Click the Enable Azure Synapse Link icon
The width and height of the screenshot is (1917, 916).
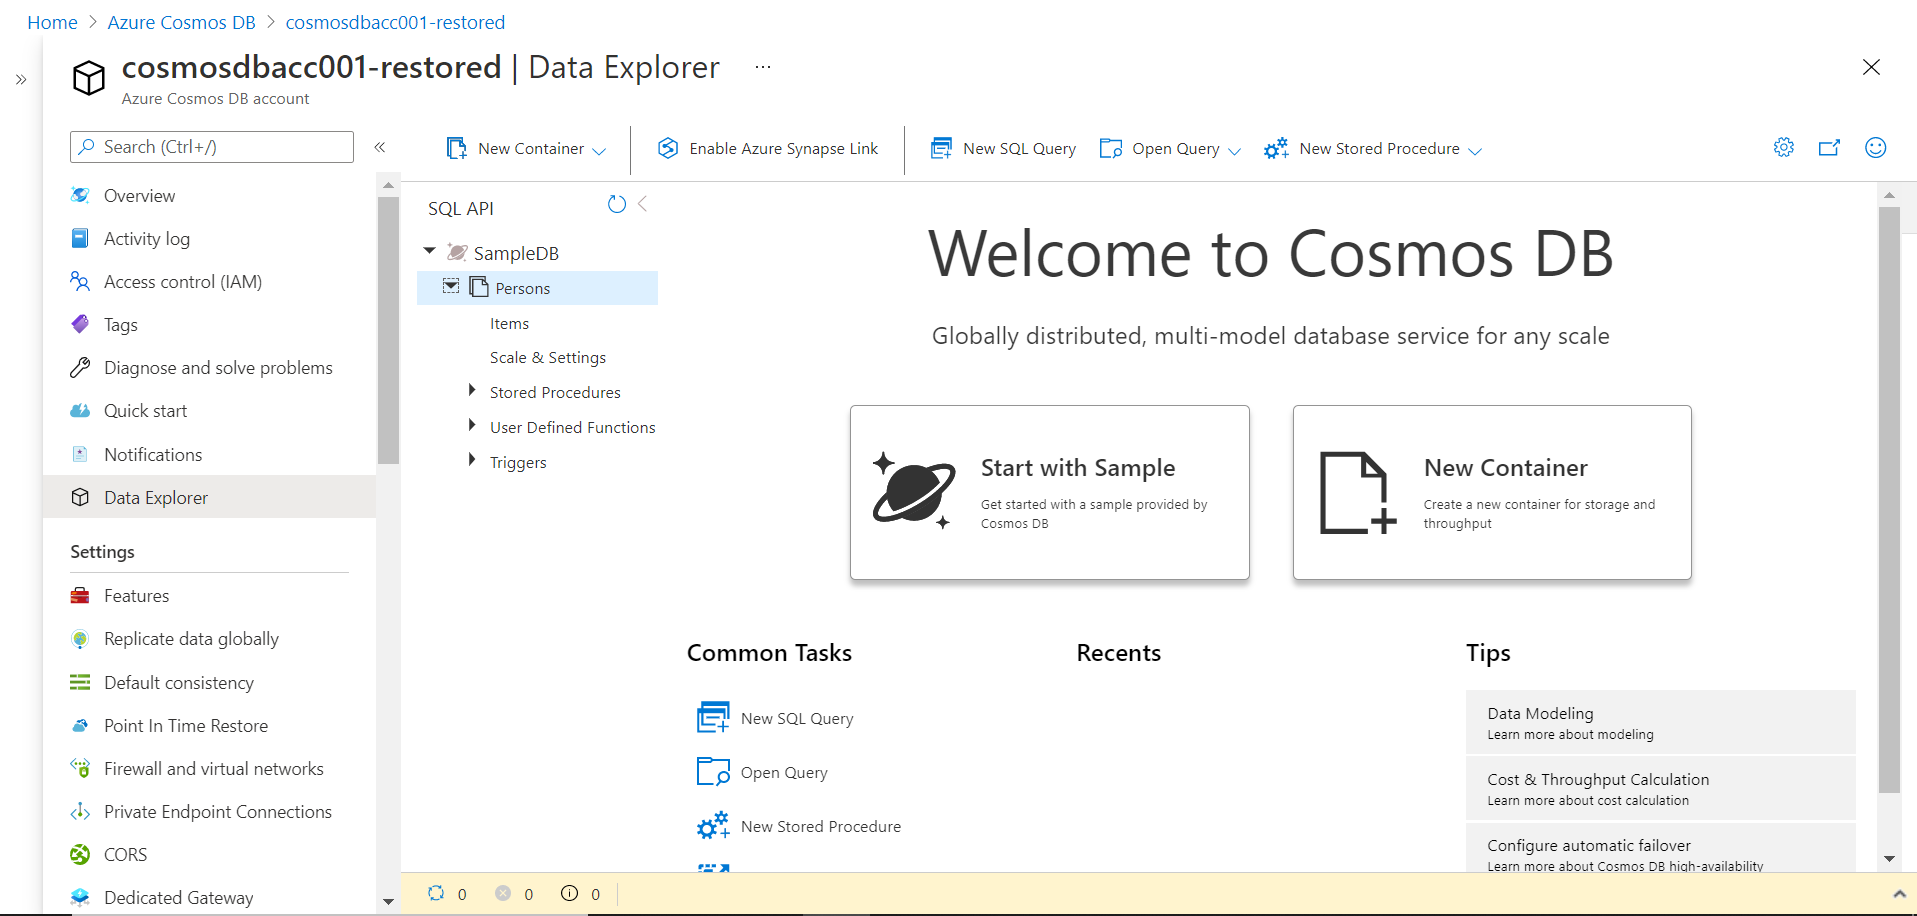[668, 149]
